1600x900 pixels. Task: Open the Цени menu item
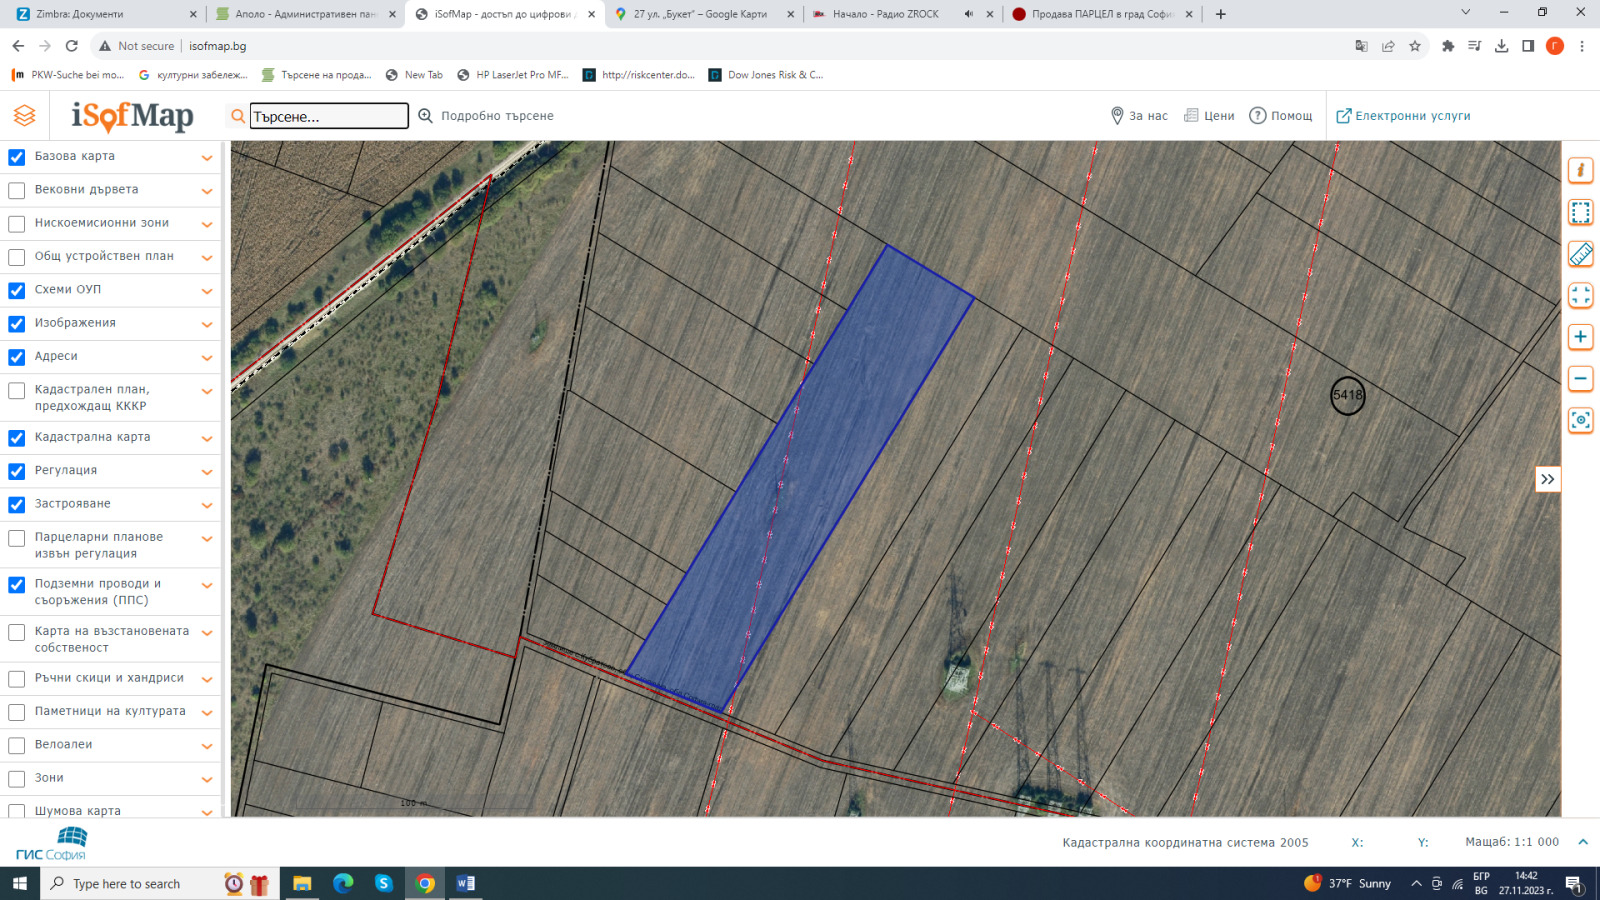tap(1209, 116)
